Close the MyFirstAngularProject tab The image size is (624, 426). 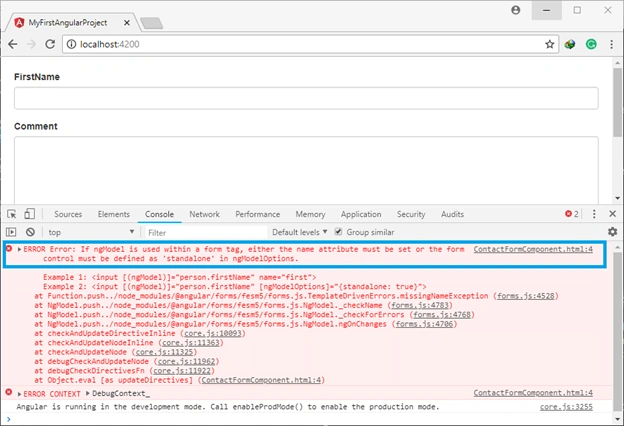127,23
